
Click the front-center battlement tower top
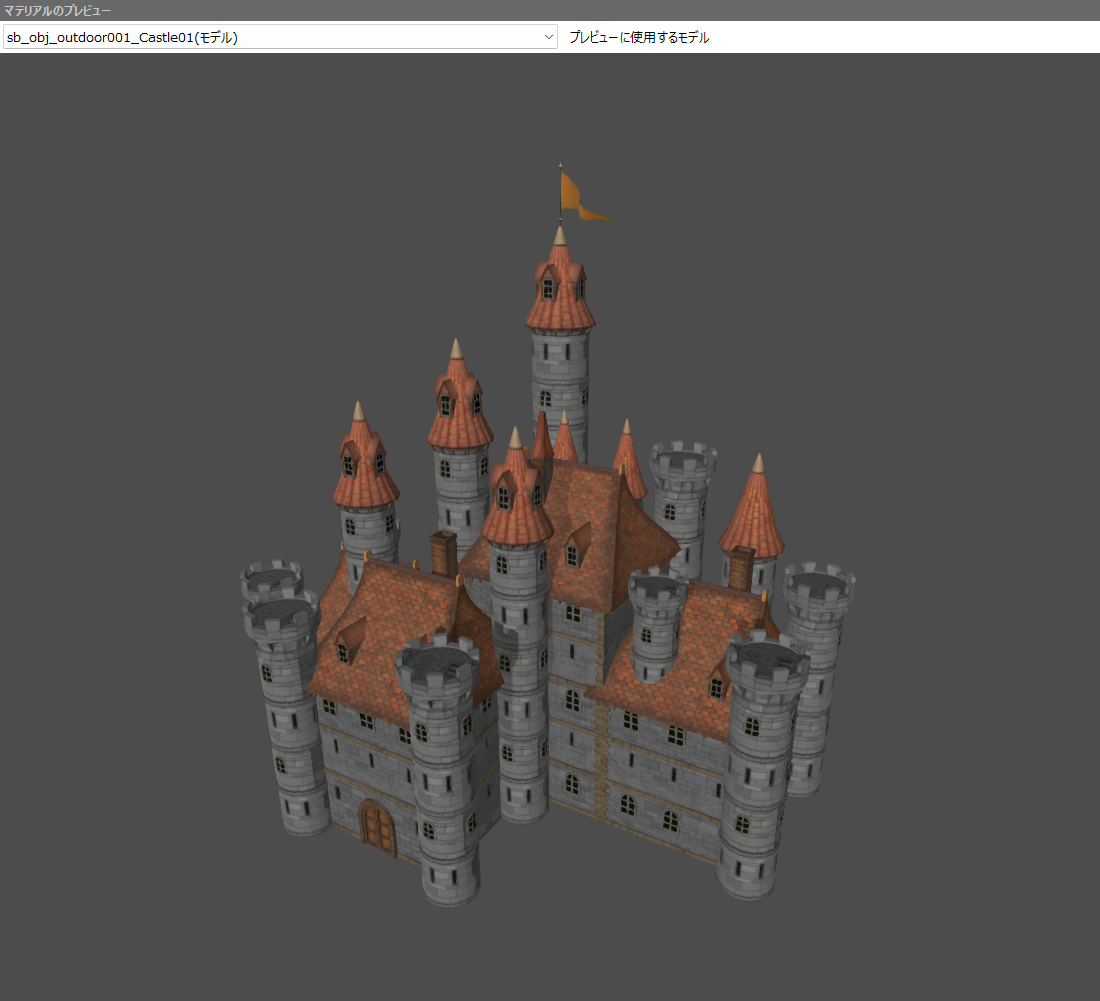[437, 662]
